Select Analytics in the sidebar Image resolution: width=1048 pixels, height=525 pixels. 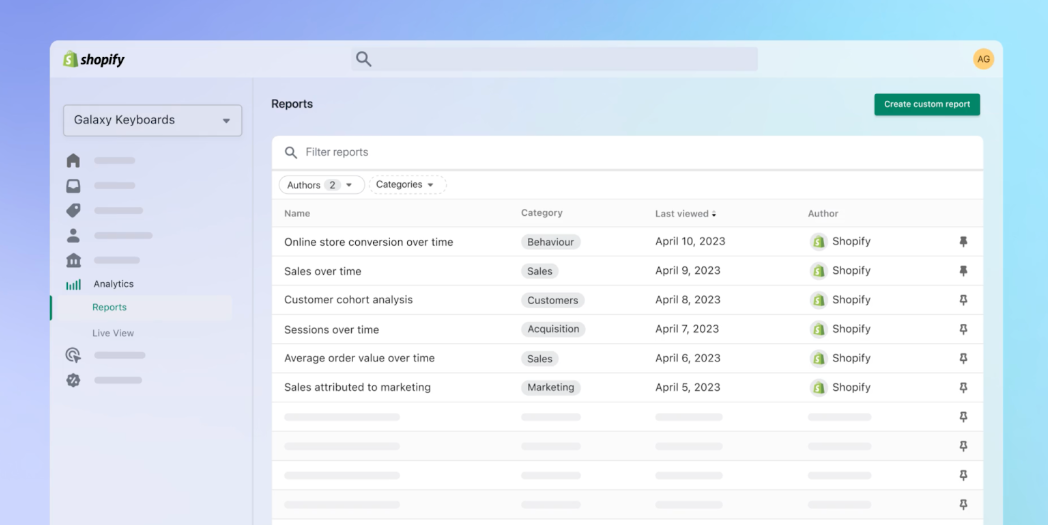[114, 284]
